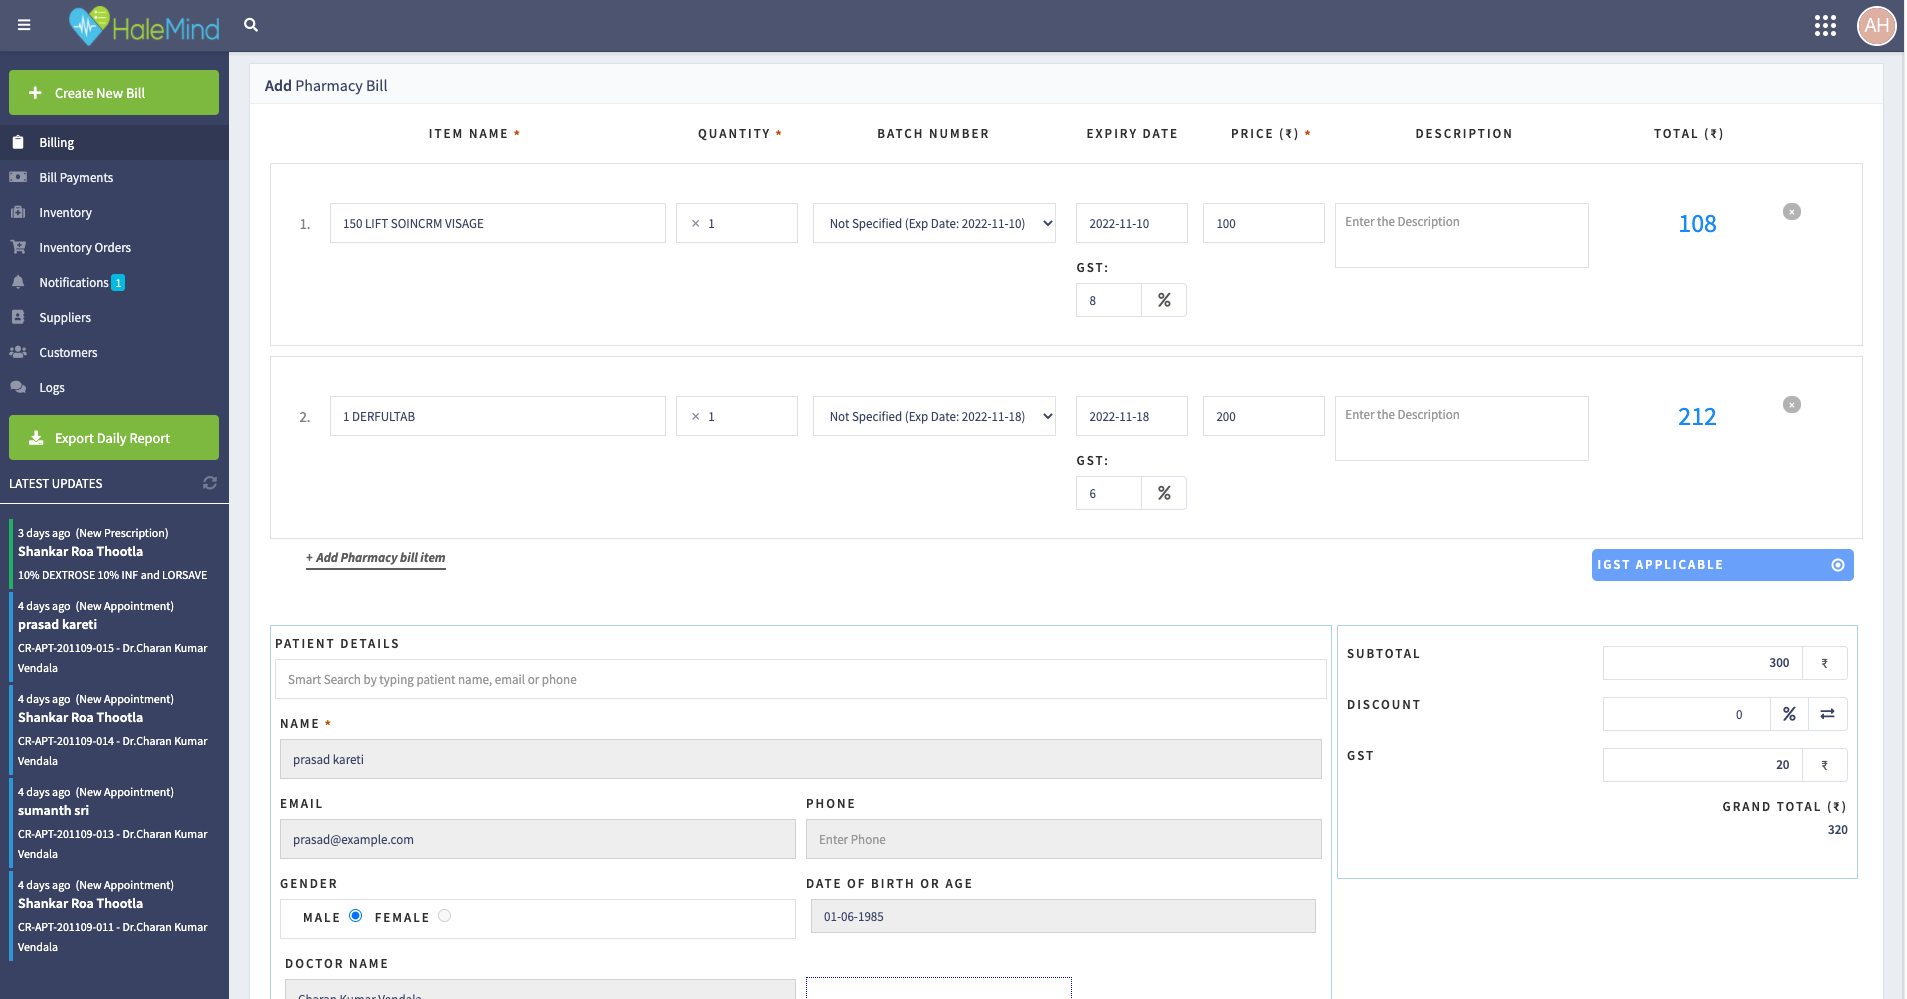Click the Customers people icon
Screen dimensions: 1907x999
18,352
